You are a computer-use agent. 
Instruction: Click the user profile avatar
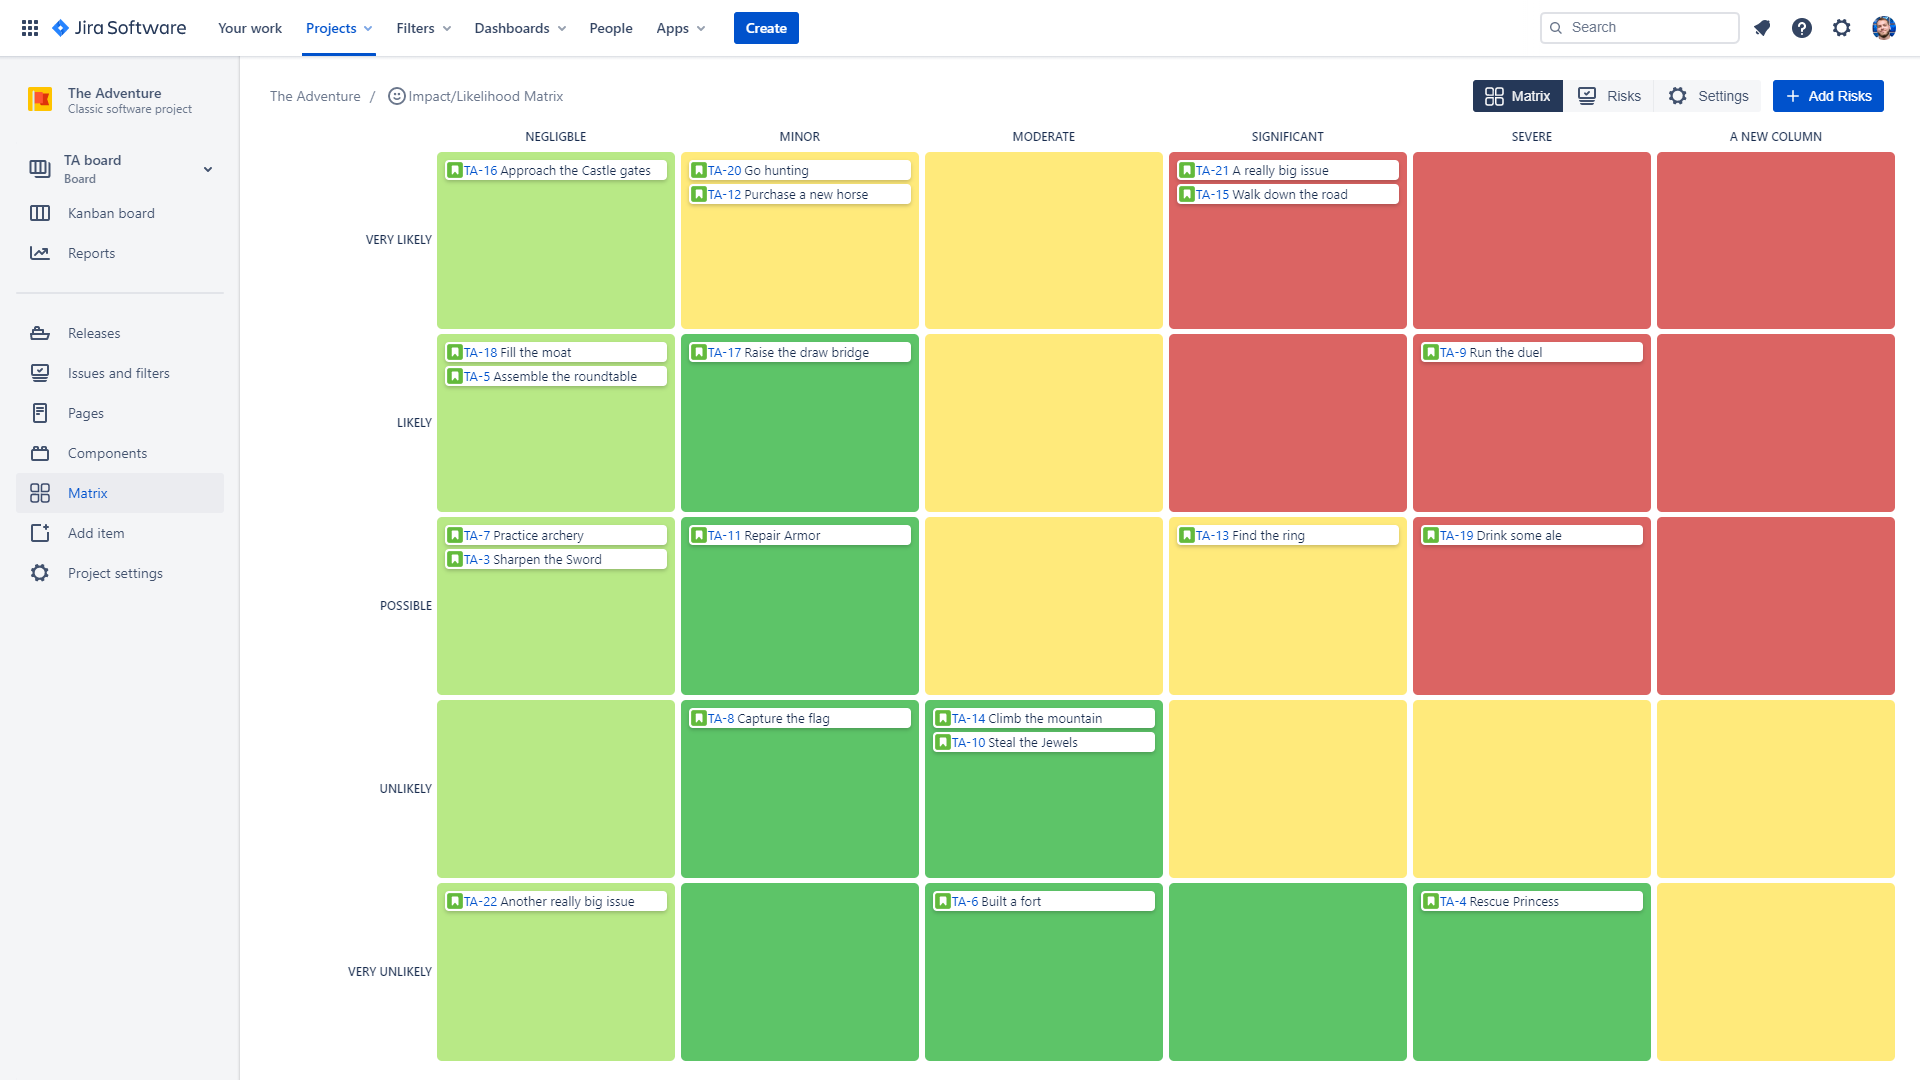(x=1884, y=28)
